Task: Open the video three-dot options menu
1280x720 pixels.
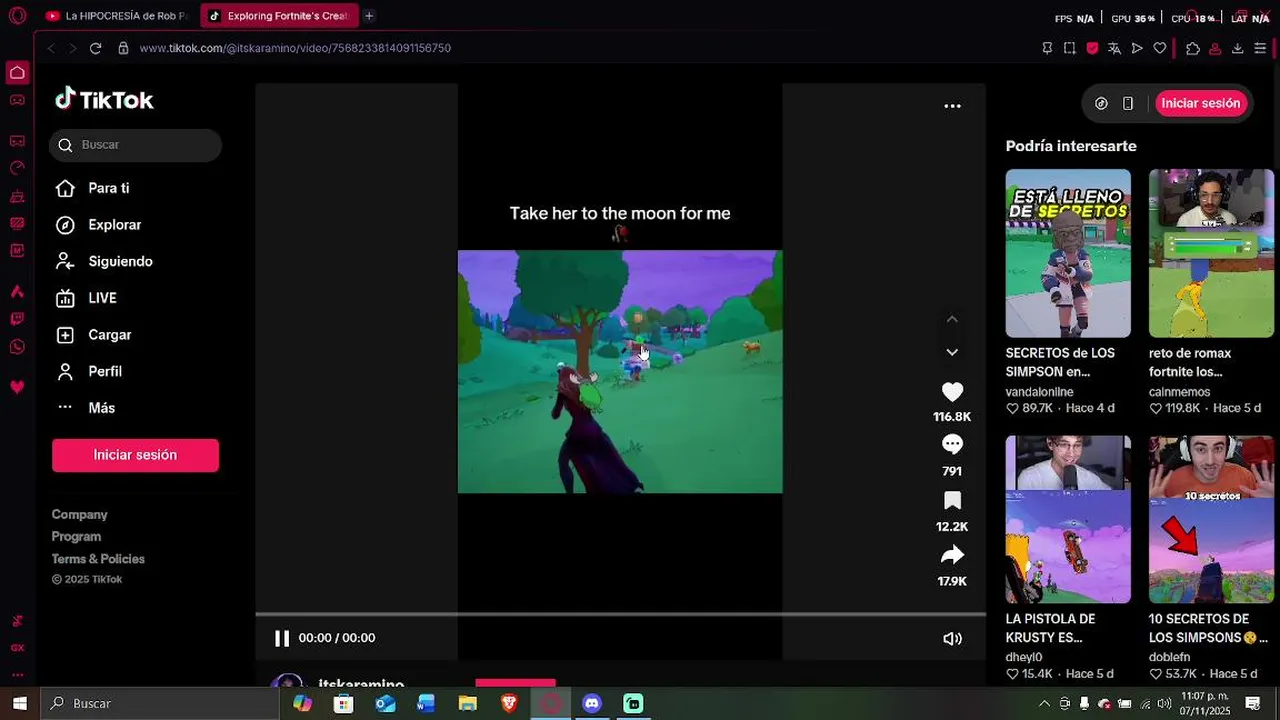Action: (952, 106)
